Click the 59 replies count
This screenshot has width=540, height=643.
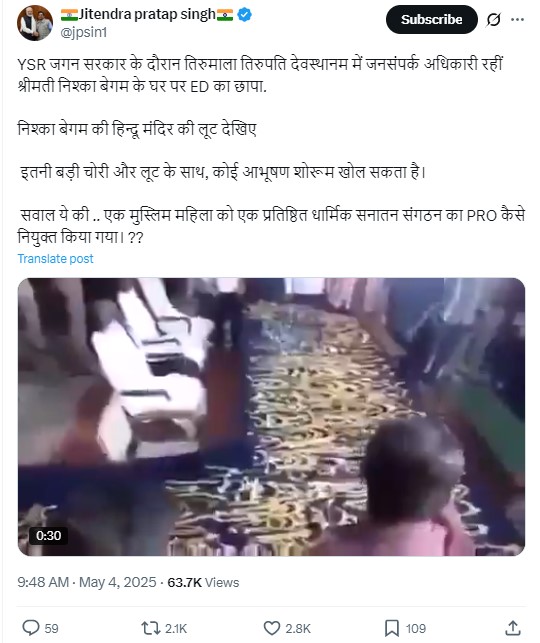point(51,628)
